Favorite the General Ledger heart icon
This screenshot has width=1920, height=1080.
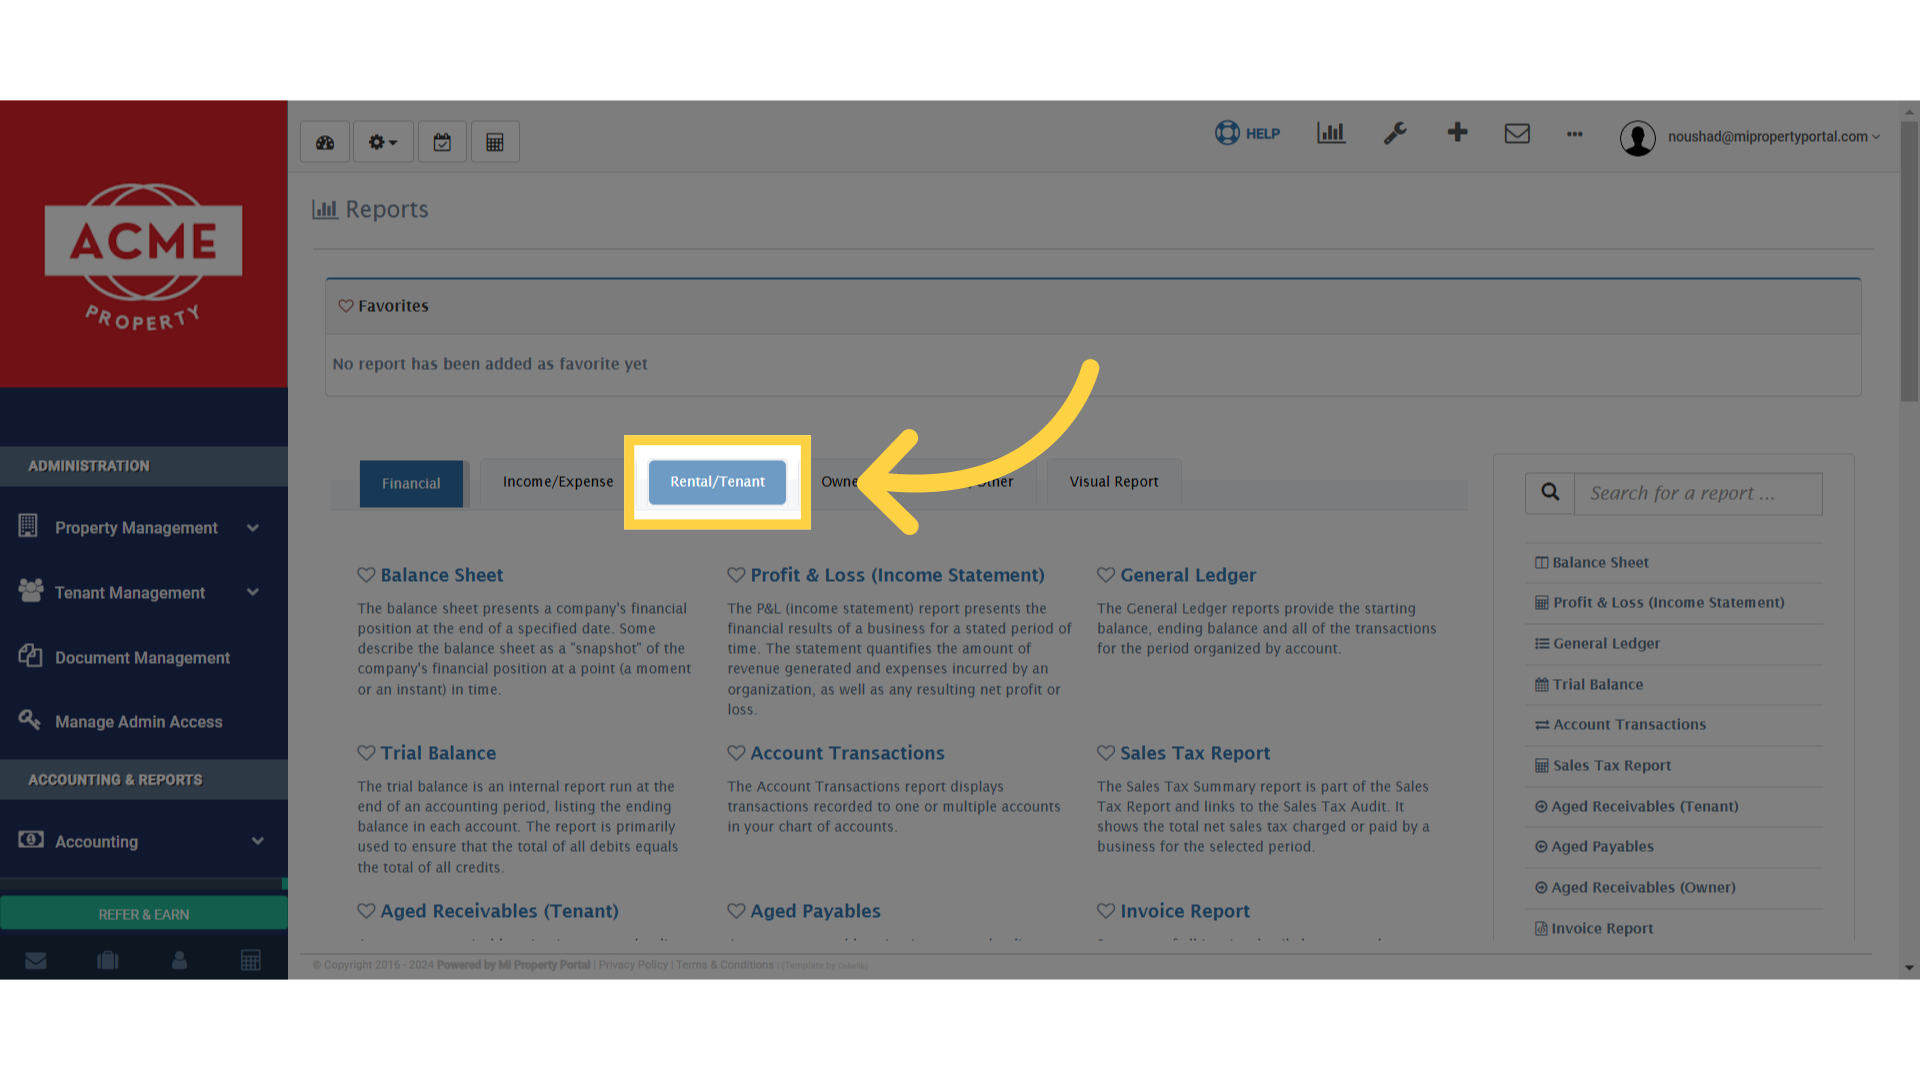click(1106, 575)
